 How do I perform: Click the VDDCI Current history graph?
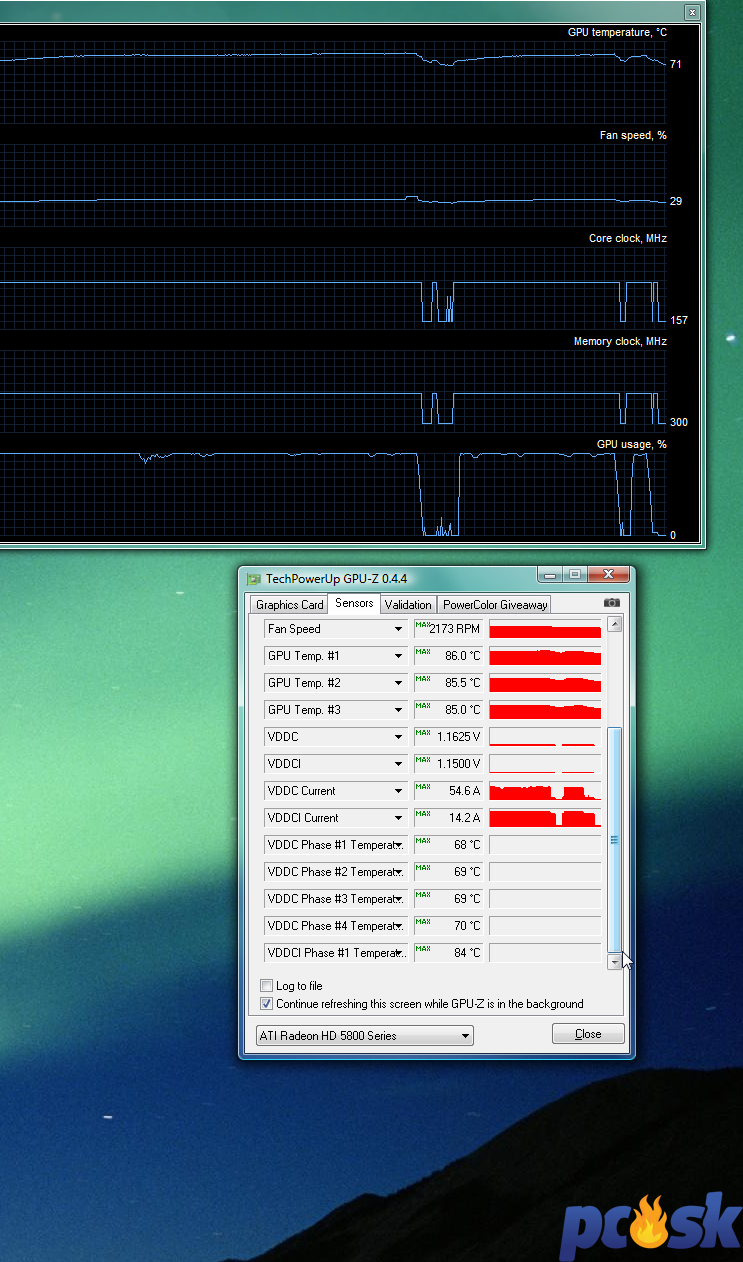[x=545, y=818]
